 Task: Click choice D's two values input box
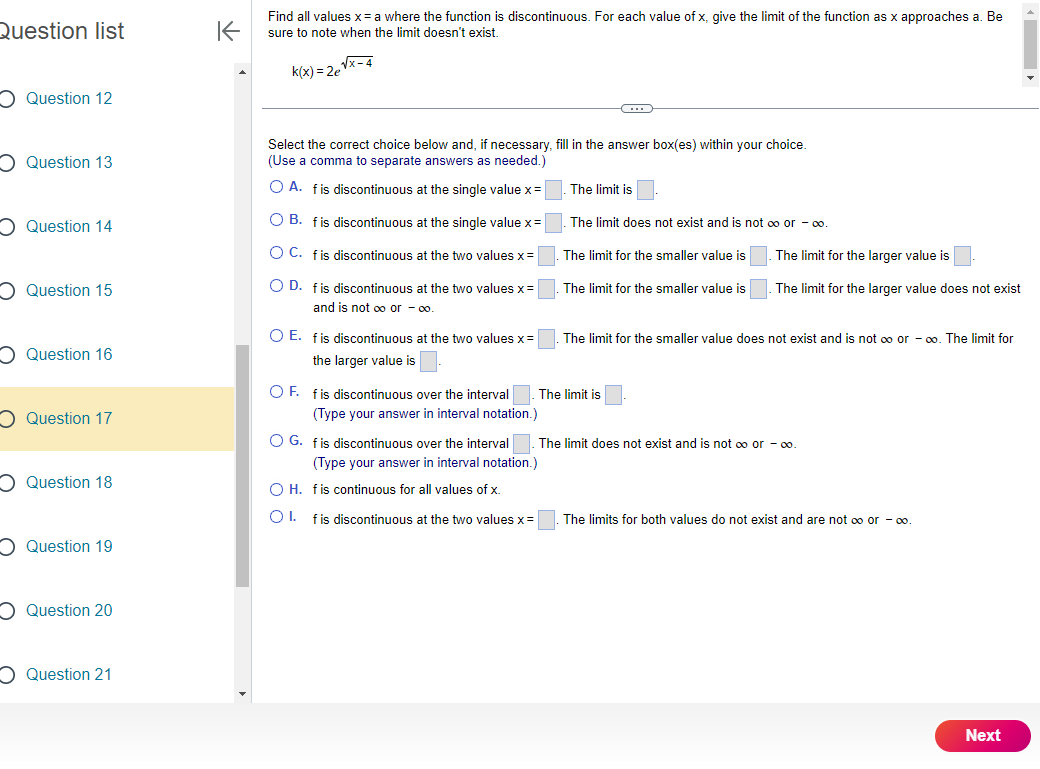547,289
